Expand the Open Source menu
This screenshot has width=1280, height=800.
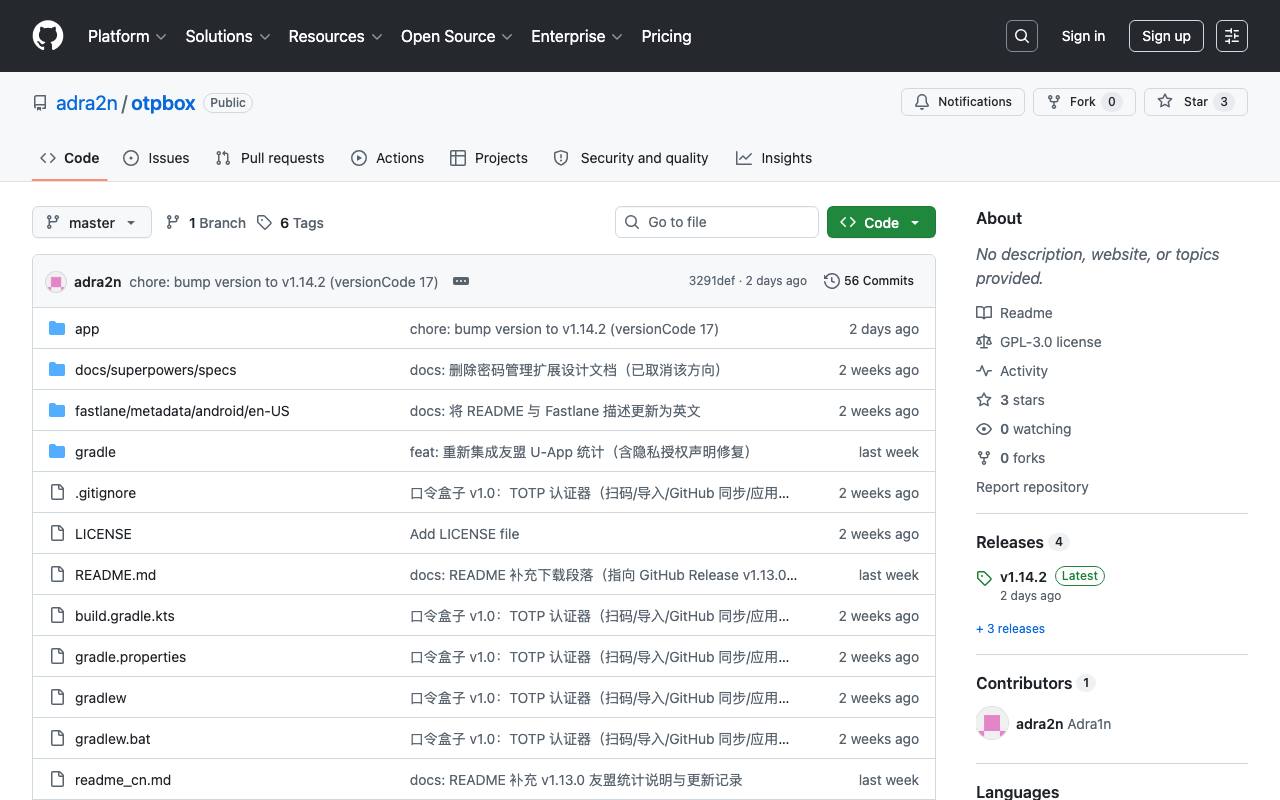(x=457, y=36)
